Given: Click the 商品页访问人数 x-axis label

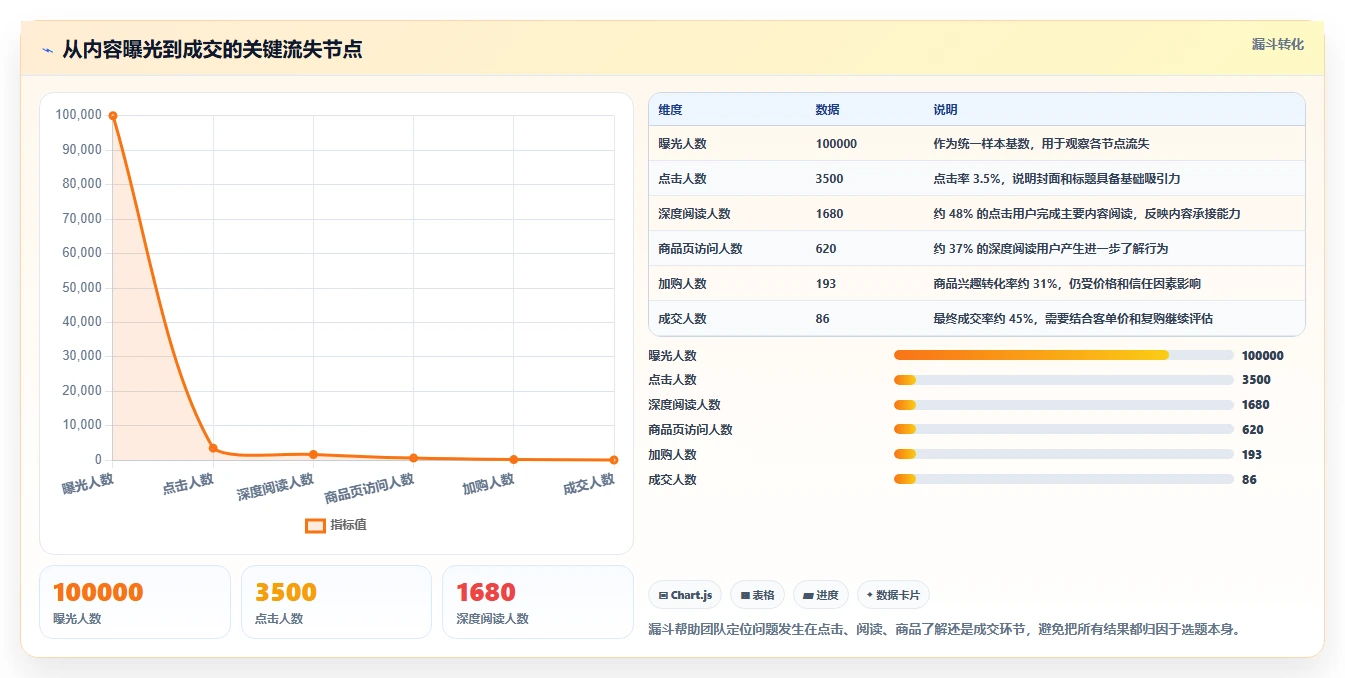Looking at the screenshot, I should [x=369, y=488].
